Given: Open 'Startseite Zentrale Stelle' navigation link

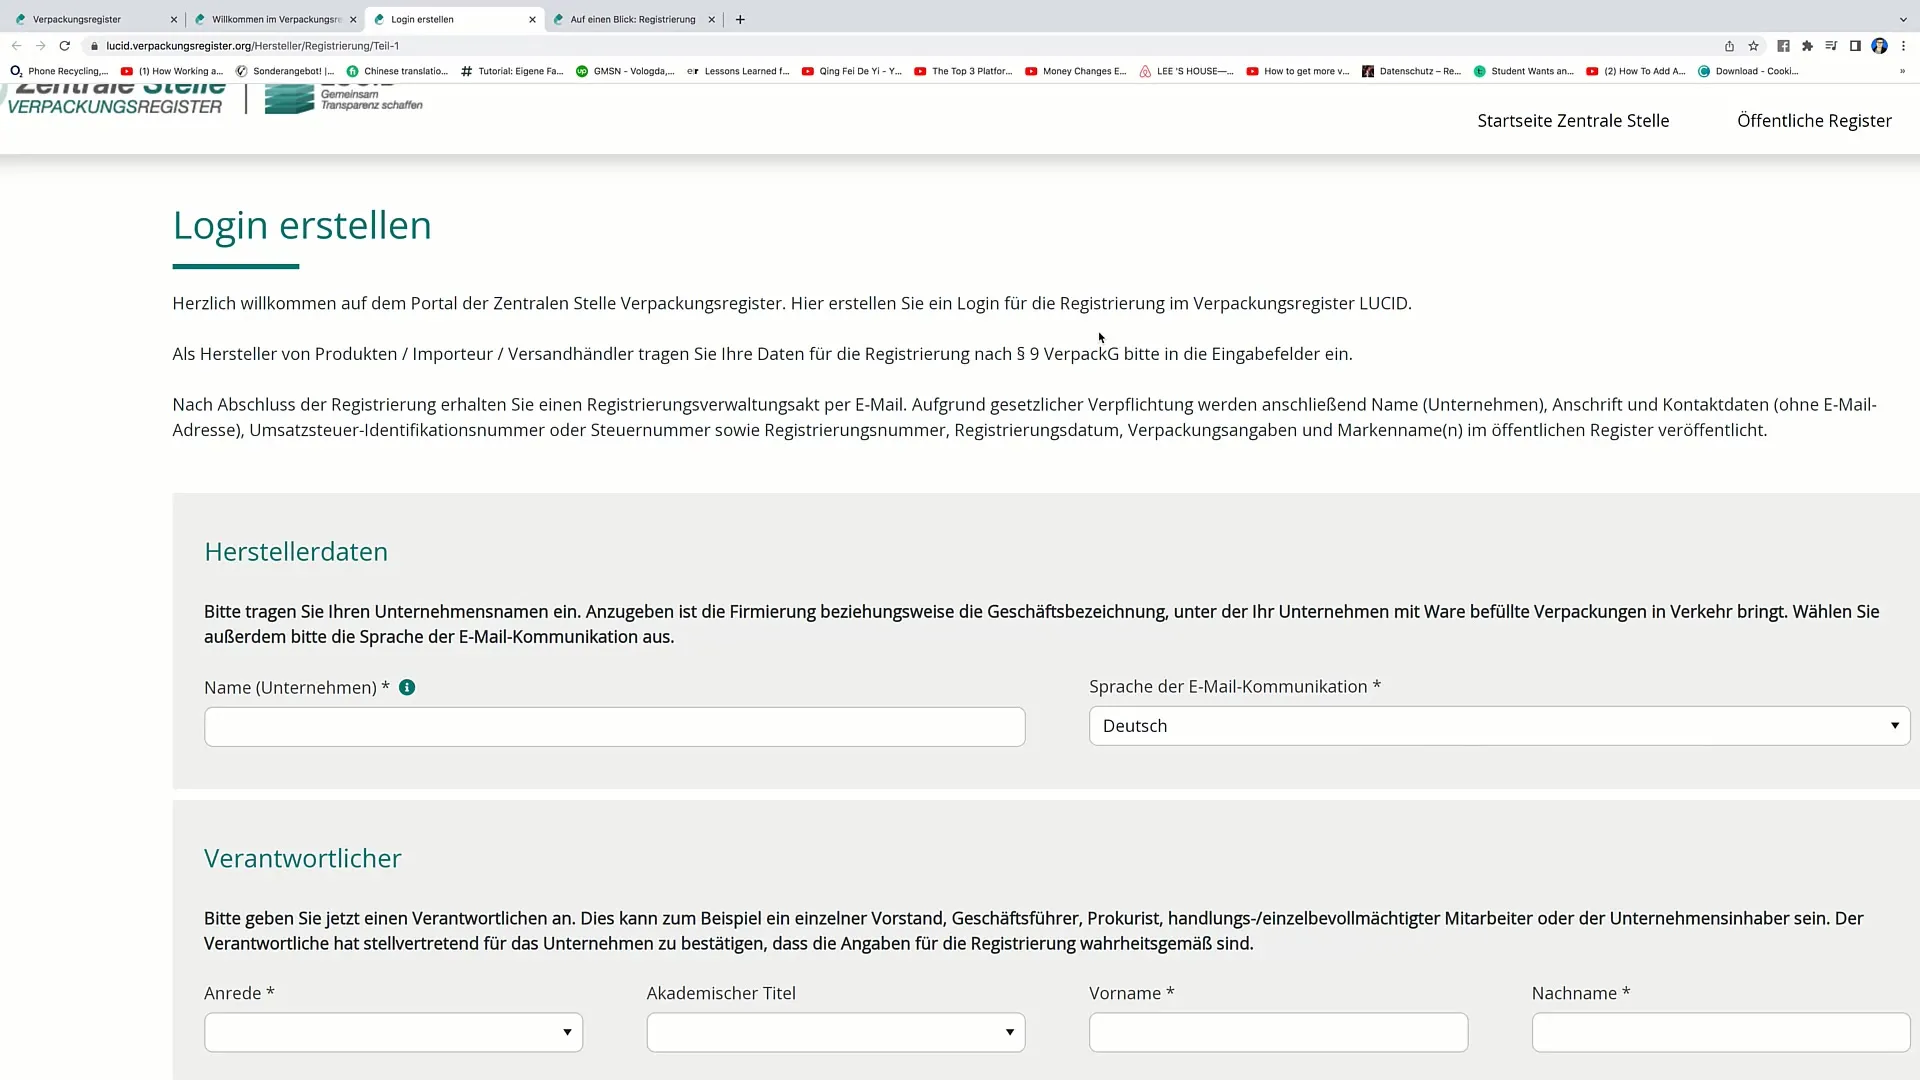Looking at the screenshot, I should 1573,120.
